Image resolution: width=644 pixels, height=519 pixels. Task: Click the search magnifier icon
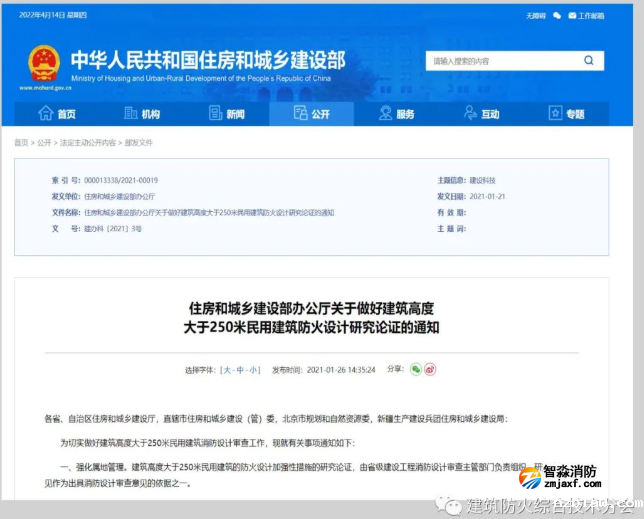point(592,61)
